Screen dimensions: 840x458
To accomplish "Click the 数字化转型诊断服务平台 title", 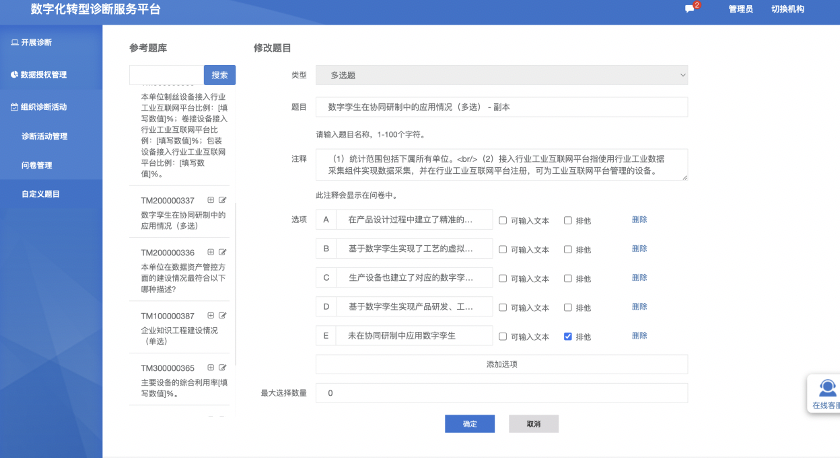I will [95, 9].
